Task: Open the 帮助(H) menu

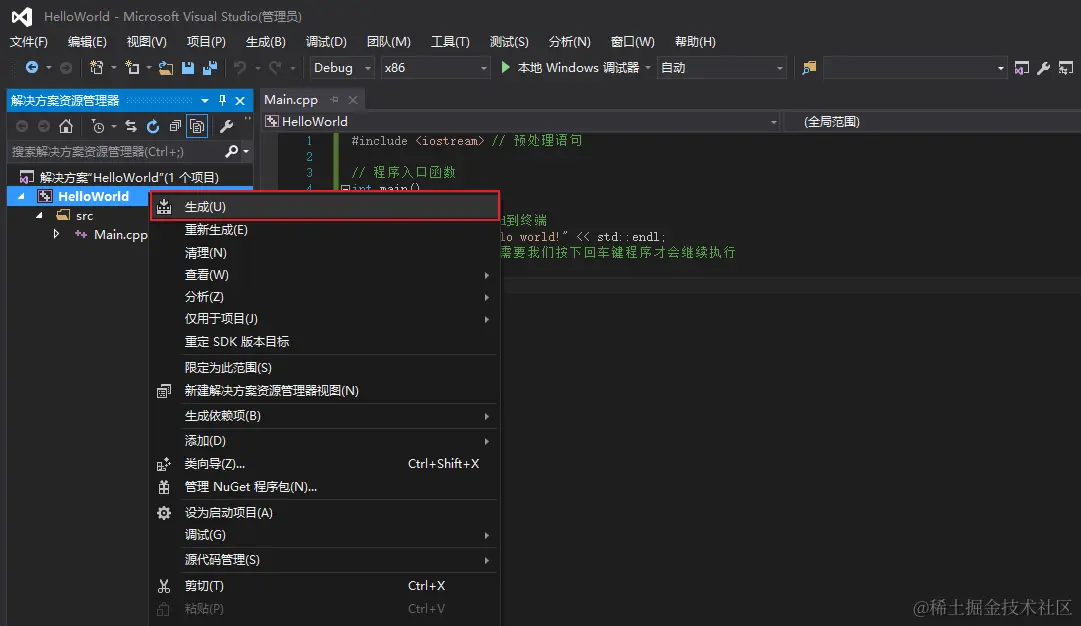Action: point(695,42)
